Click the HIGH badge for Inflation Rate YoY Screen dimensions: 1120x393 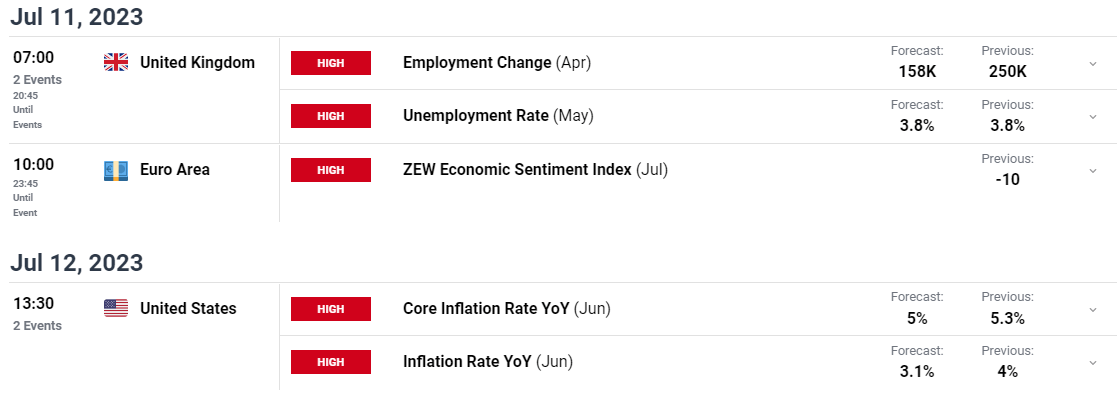331,362
